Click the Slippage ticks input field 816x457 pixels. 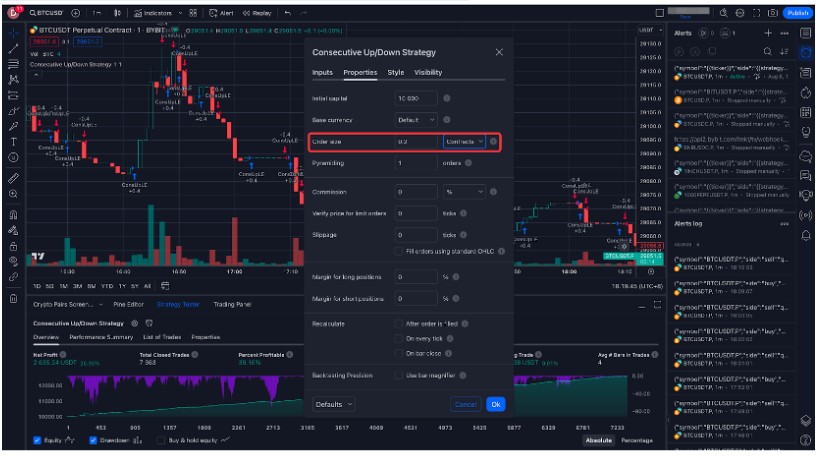pos(416,235)
